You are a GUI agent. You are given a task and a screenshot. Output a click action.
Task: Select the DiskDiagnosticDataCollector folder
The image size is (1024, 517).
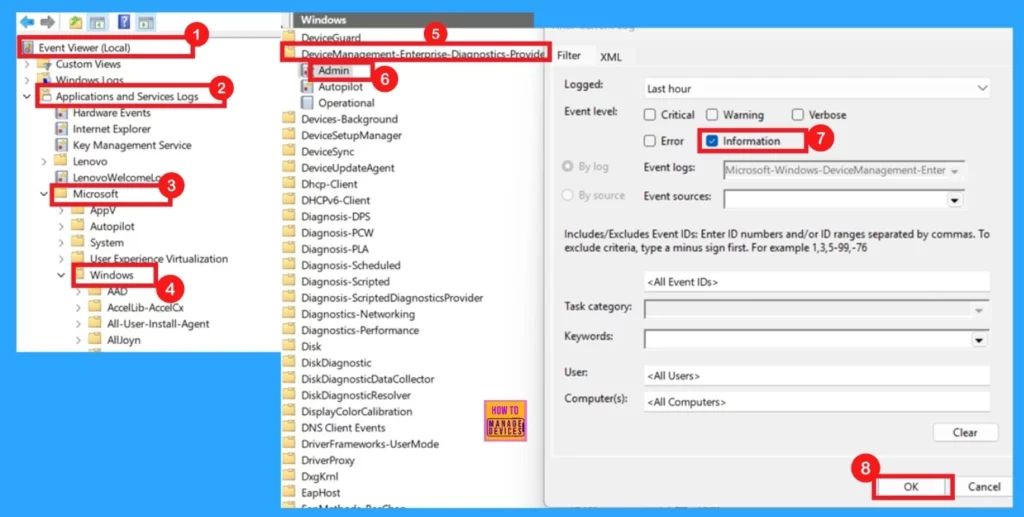(x=368, y=379)
